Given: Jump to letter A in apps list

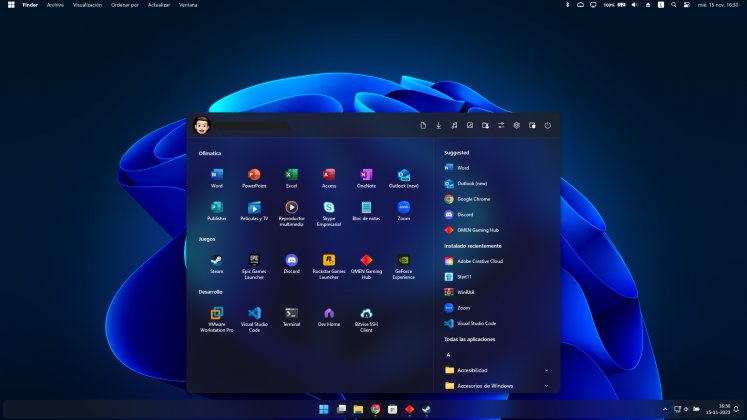Looking at the screenshot, I should click(448, 355).
